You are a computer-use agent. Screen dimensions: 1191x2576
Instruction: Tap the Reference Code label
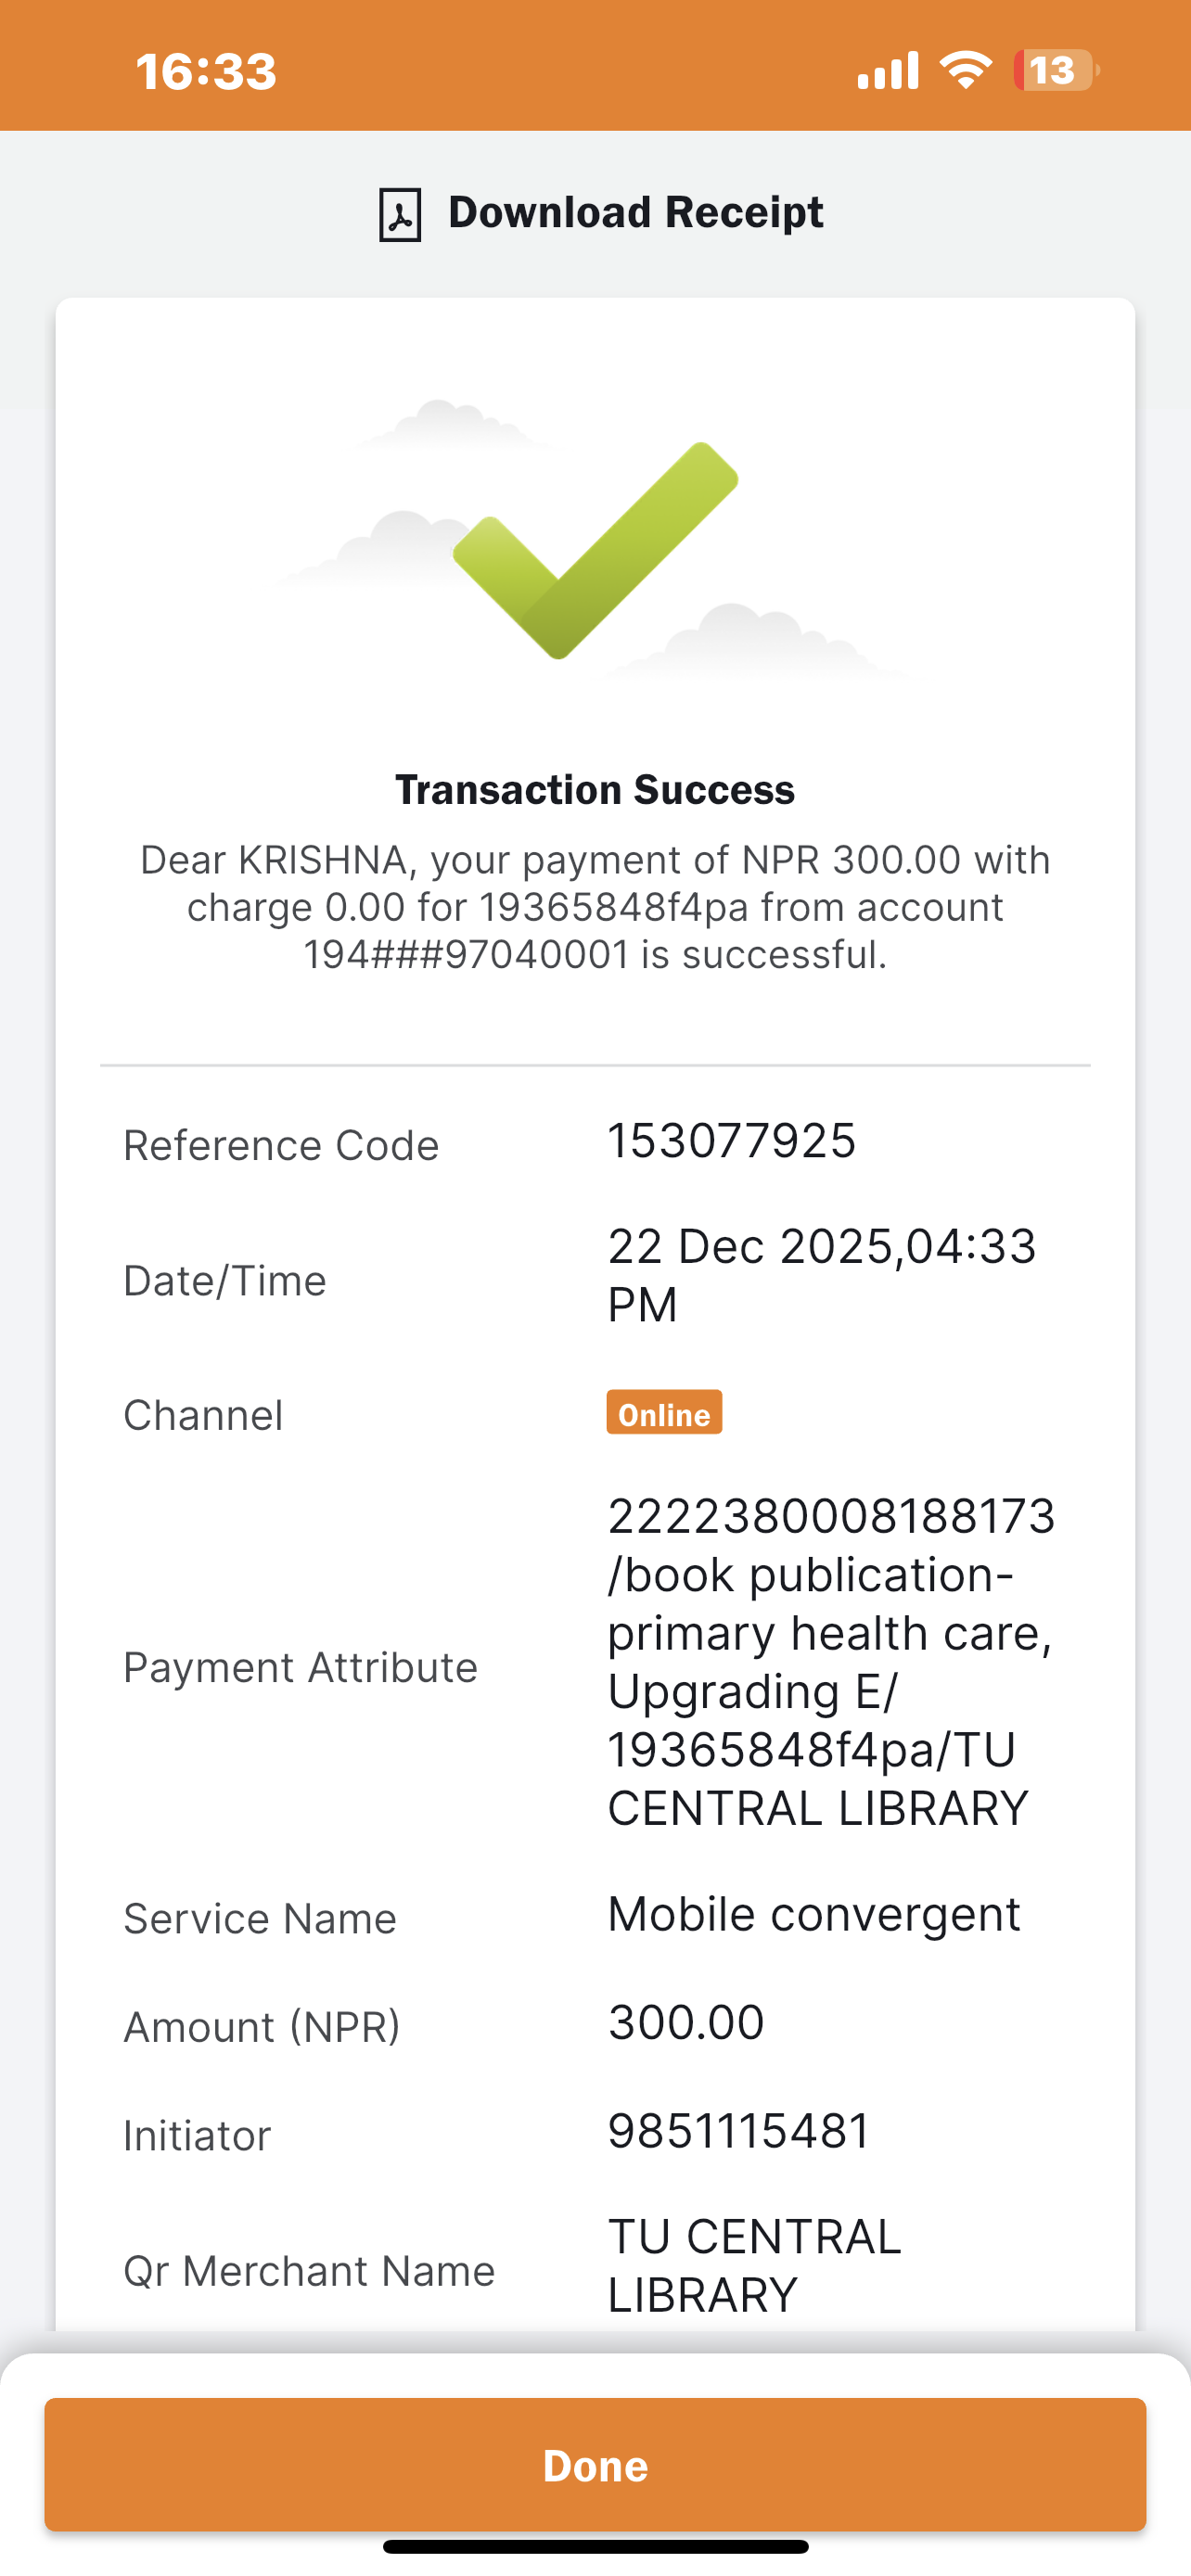pos(281,1146)
